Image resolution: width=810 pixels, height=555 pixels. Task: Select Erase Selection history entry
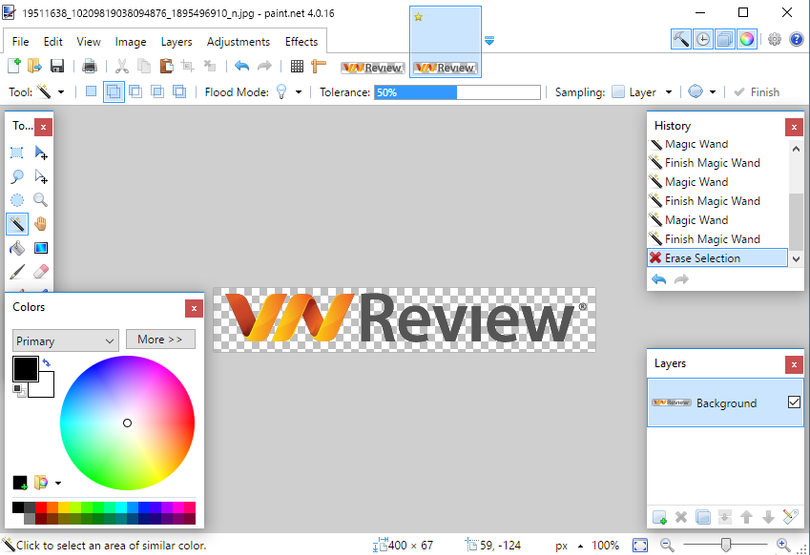(x=702, y=258)
